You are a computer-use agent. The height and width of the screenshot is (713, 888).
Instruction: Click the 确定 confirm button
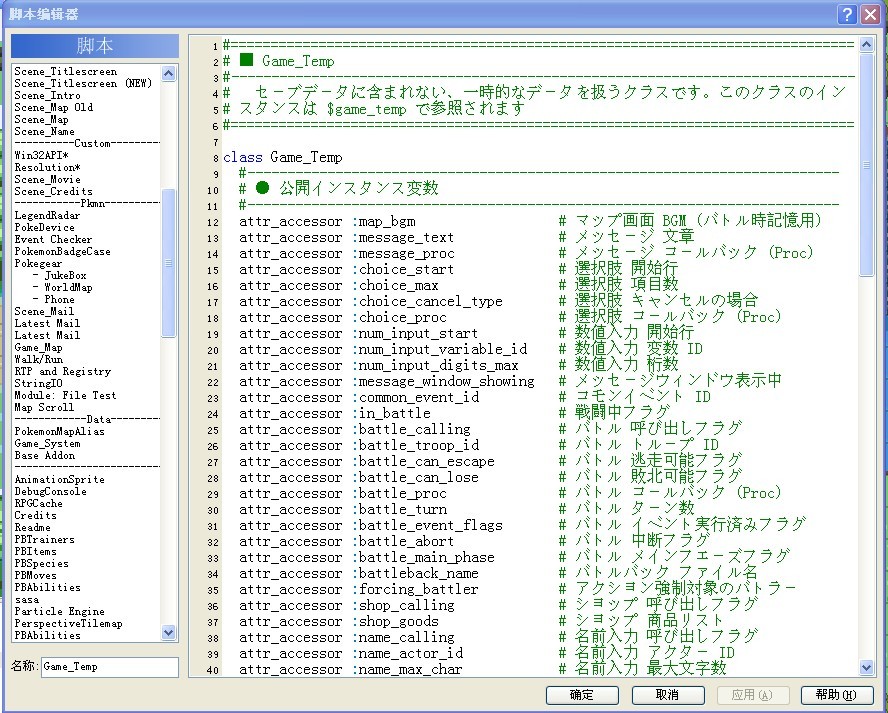tap(582, 695)
